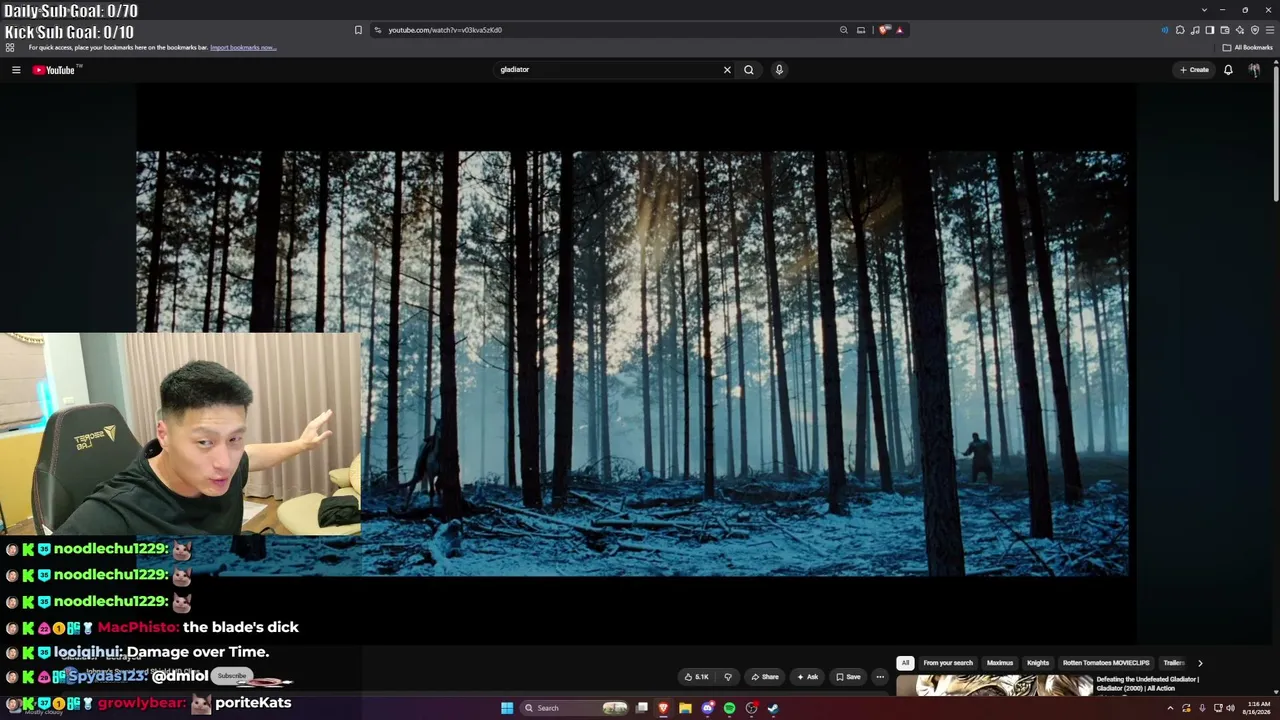Expand the tab search chevron

point(1204,10)
